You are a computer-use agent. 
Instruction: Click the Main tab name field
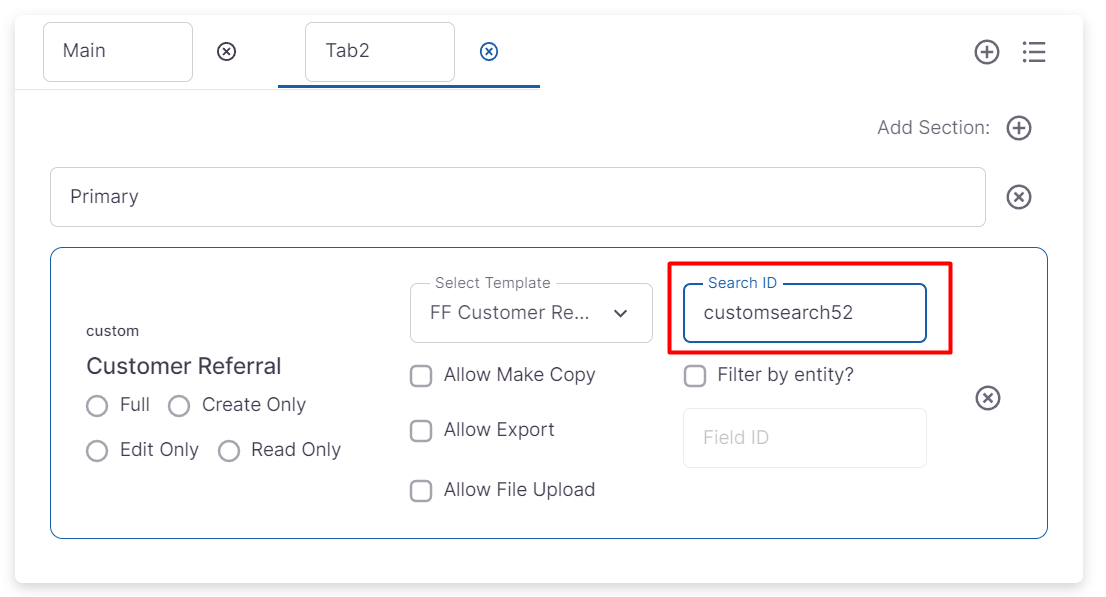point(118,52)
